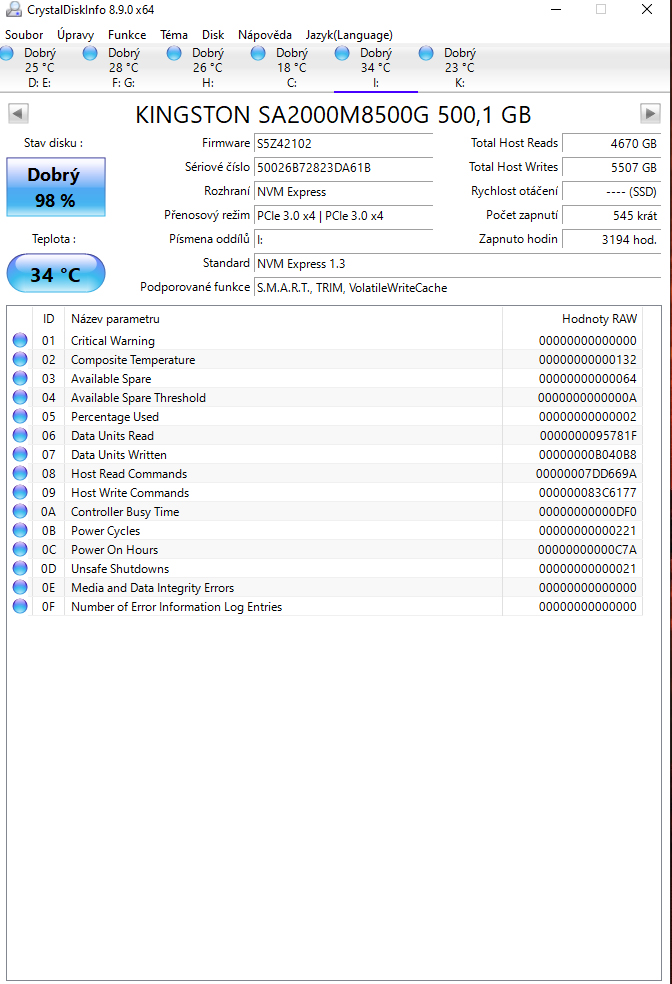The width and height of the screenshot is (672, 984).
Task: Click the RAW value 0000000095781F
Action: pyautogui.click(x=588, y=436)
